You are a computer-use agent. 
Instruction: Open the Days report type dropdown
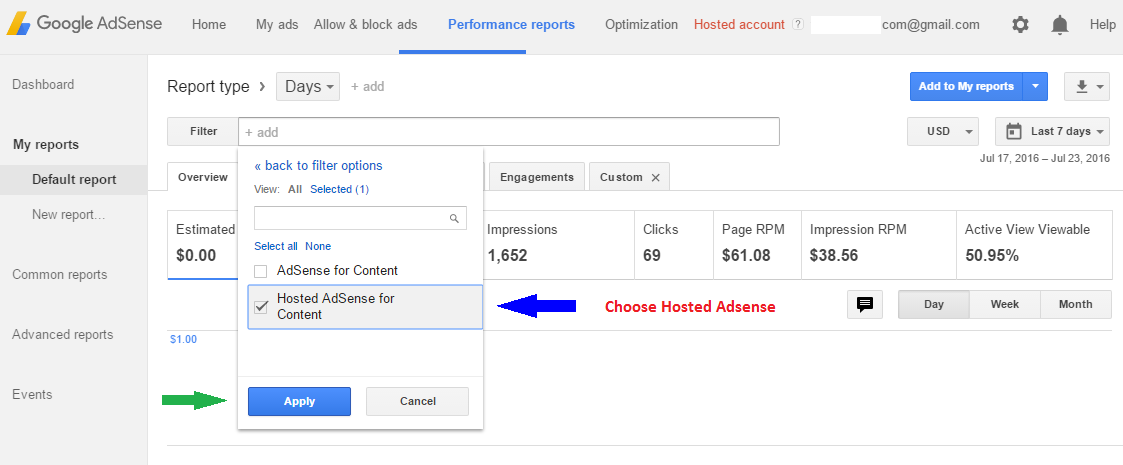pyautogui.click(x=308, y=87)
